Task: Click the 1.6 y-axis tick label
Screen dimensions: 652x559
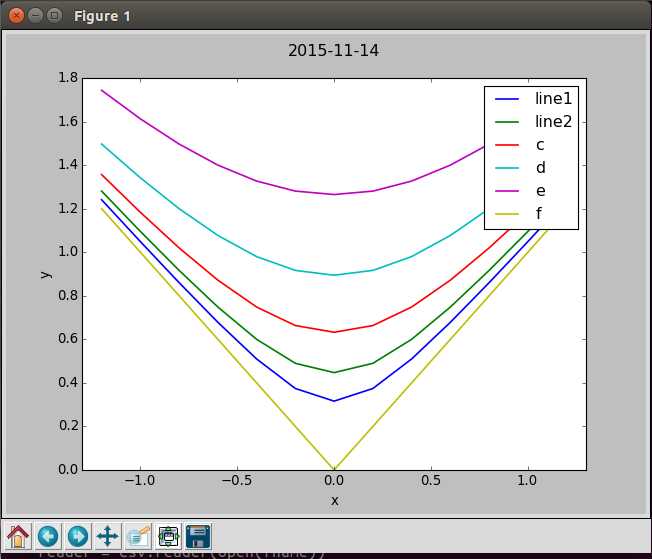Action: (68, 121)
